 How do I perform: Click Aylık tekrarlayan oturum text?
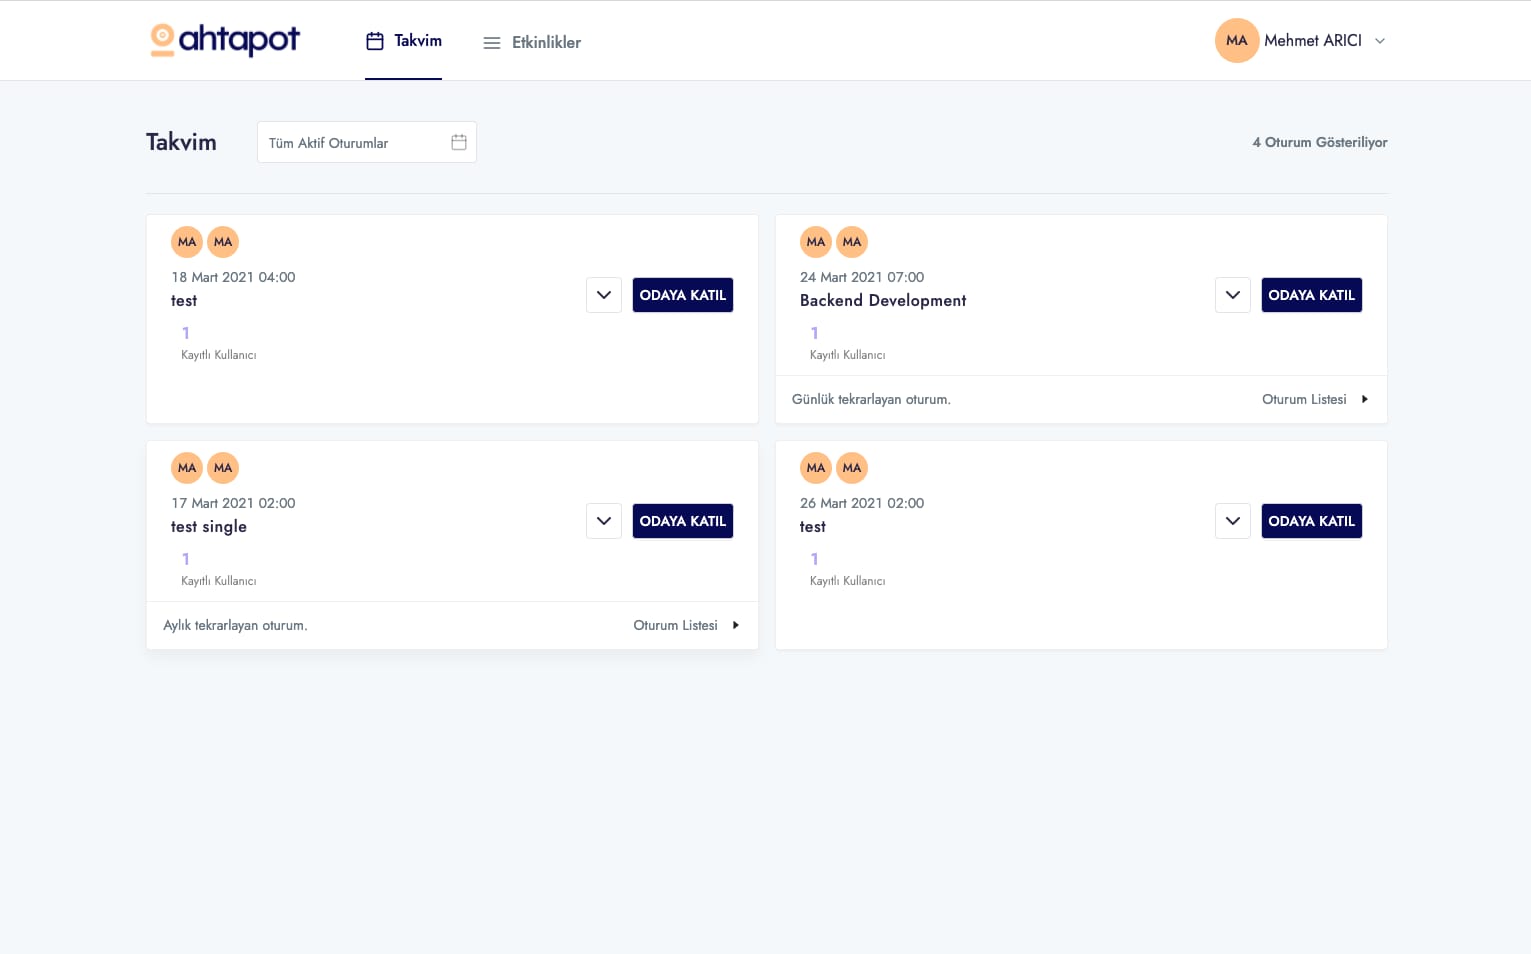coord(235,625)
